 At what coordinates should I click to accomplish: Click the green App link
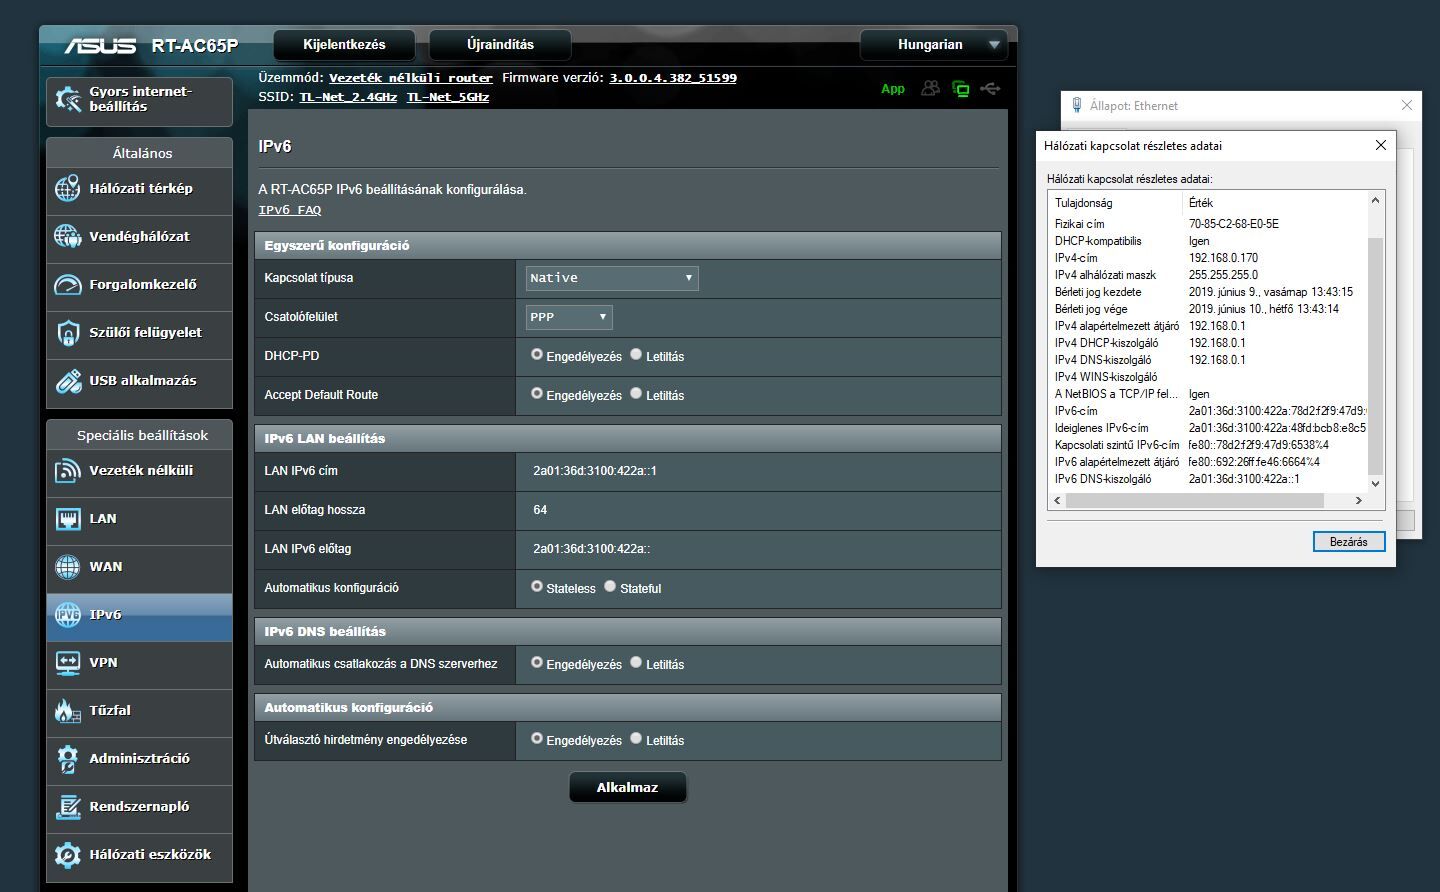pyautogui.click(x=893, y=89)
